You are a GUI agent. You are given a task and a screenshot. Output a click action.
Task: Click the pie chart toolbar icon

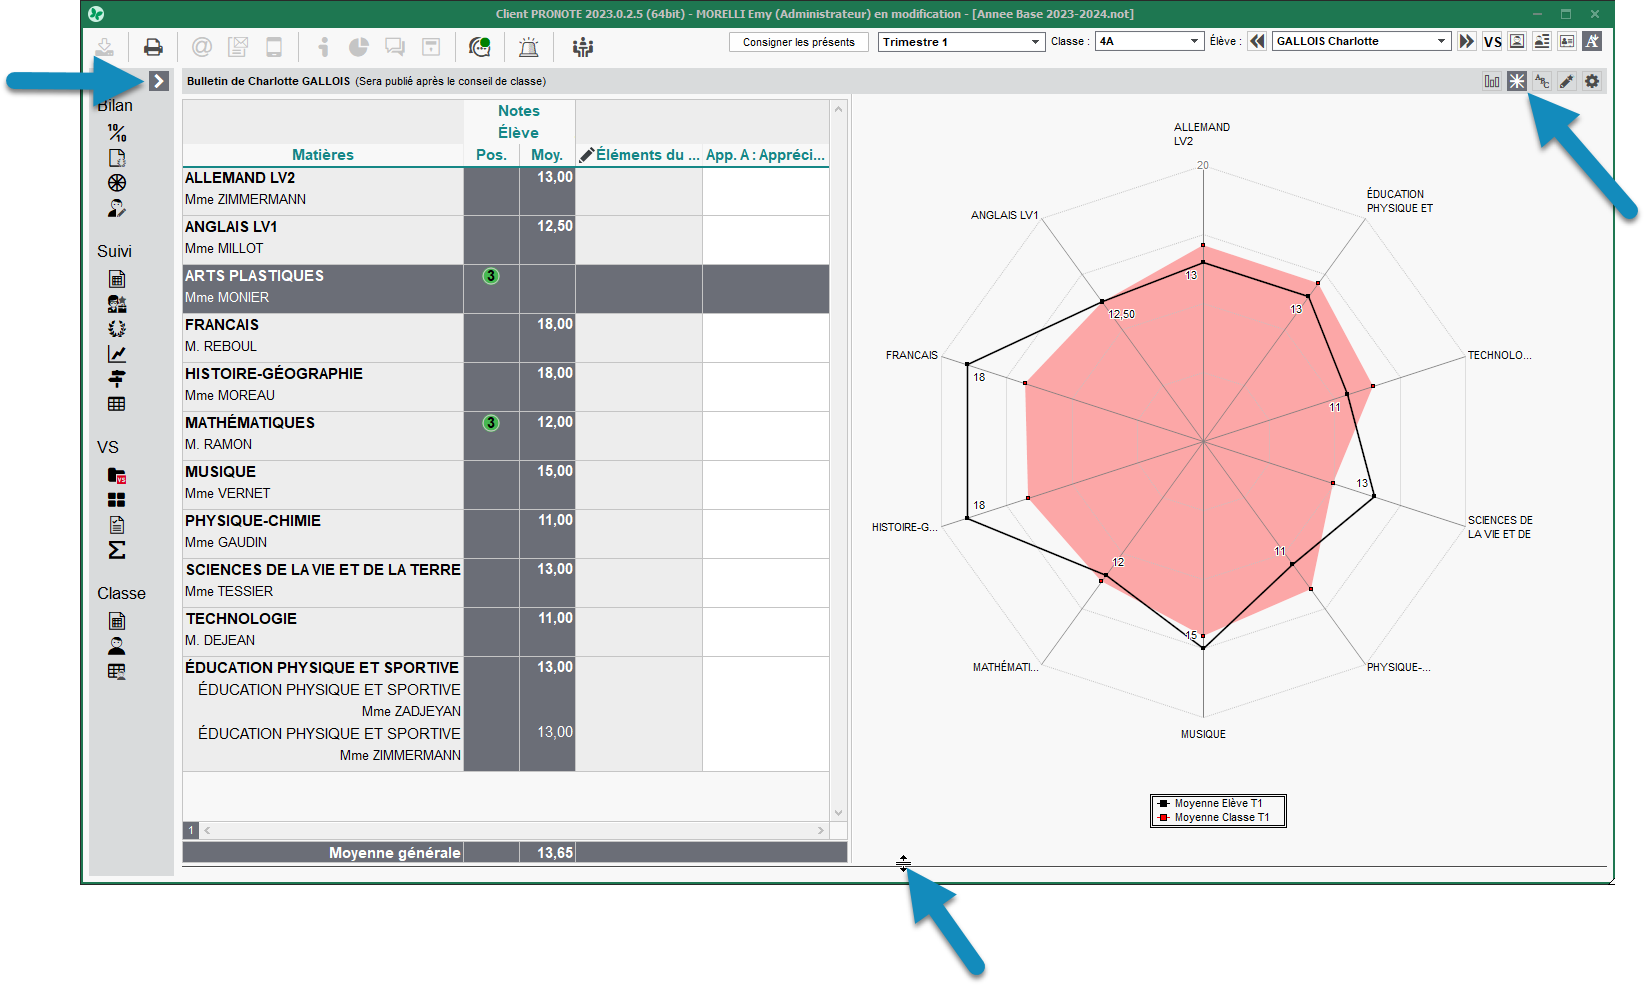point(359,47)
